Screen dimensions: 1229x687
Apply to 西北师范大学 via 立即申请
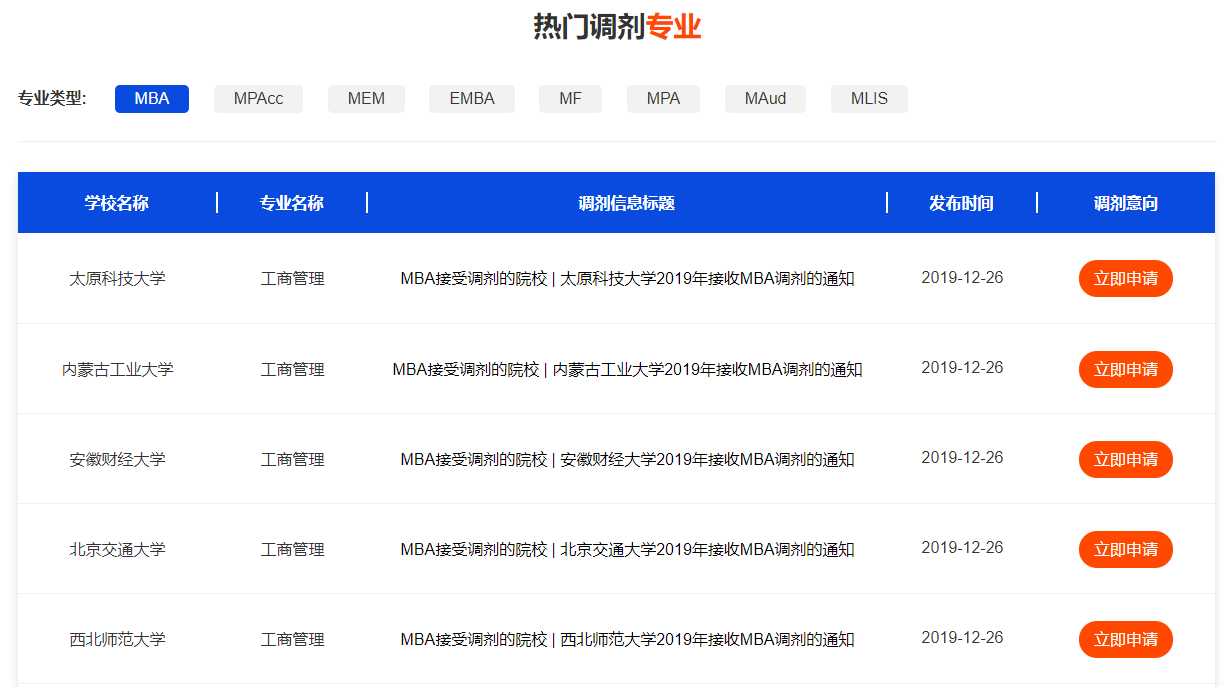point(1125,640)
